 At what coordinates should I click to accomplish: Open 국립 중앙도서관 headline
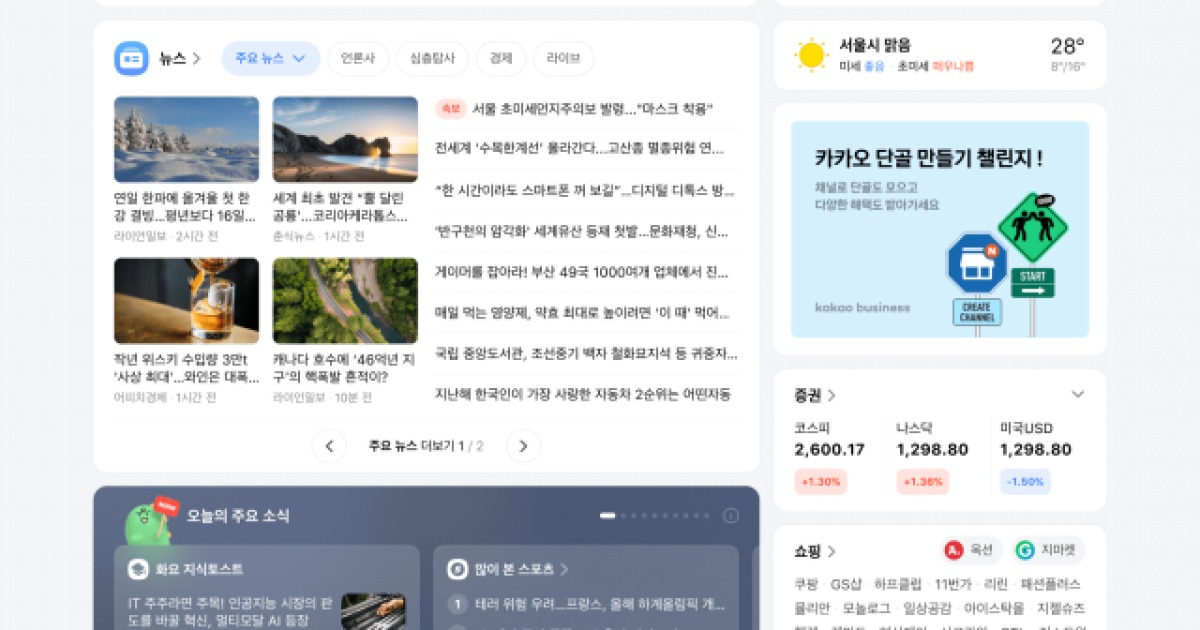[586, 353]
